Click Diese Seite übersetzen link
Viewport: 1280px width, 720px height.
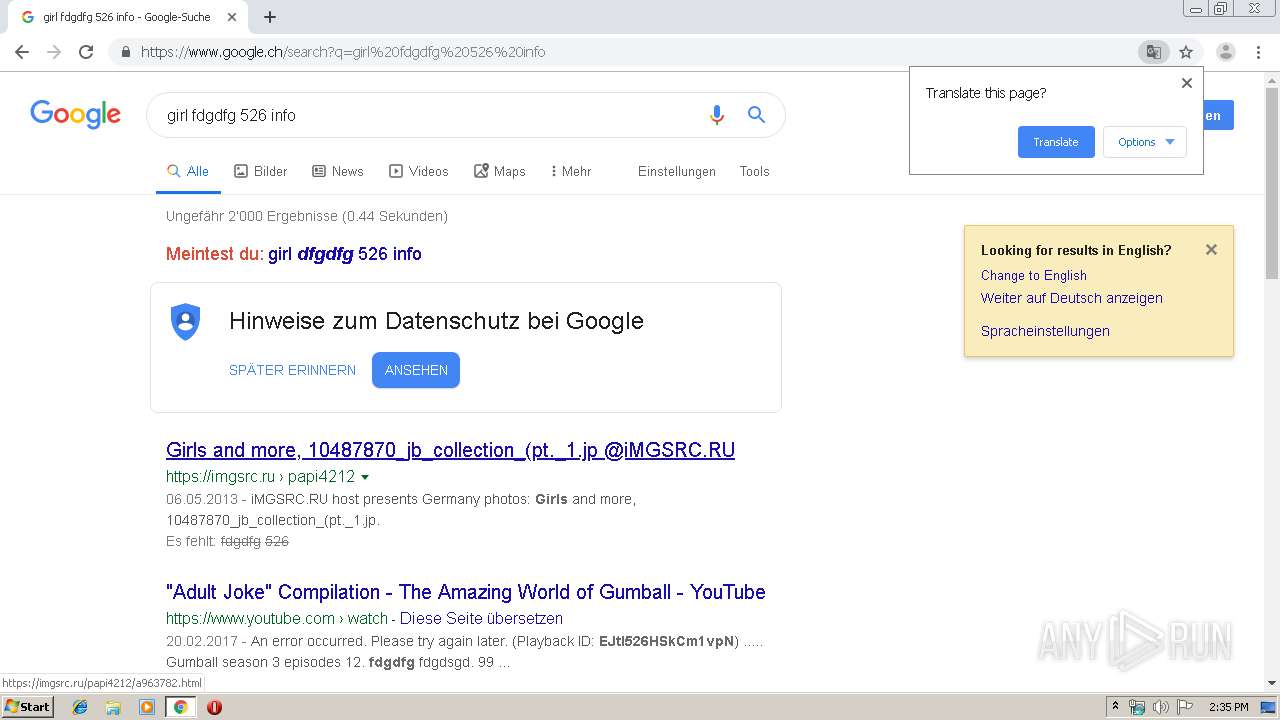(x=481, y=619)
